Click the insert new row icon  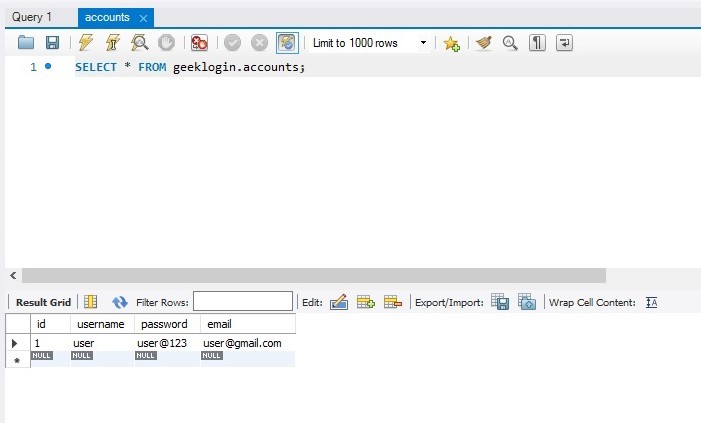[x=366, y=302]
